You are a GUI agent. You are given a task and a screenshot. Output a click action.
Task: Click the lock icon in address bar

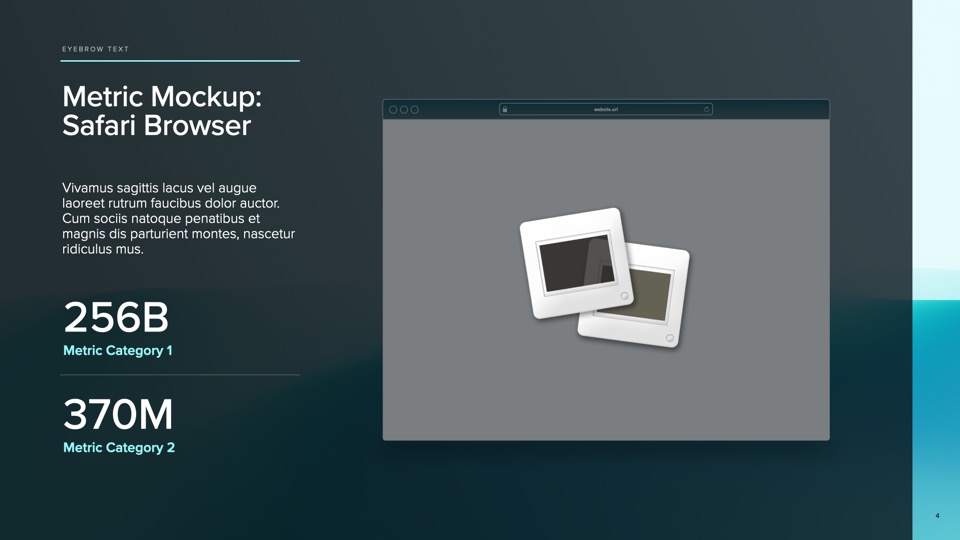pyautogui.click(x=504, y=110)
